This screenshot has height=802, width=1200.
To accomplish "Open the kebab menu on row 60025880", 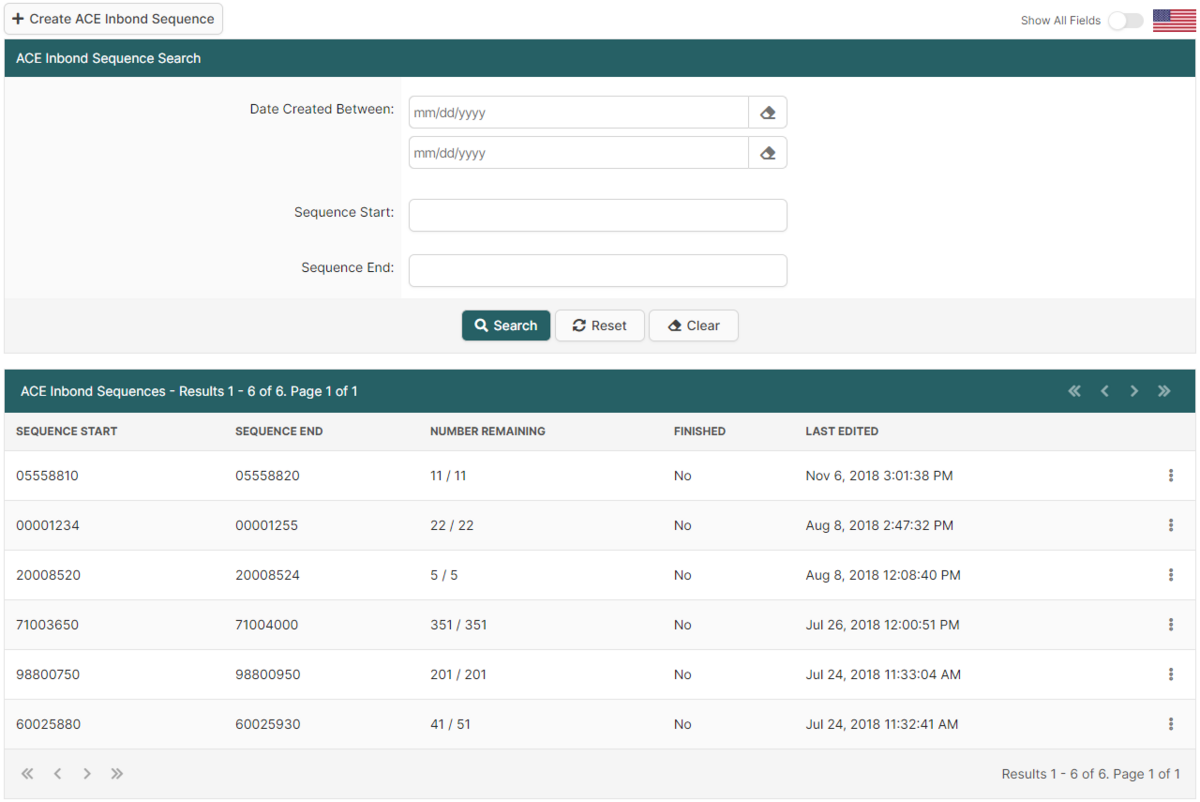I will coord(1171,723).
